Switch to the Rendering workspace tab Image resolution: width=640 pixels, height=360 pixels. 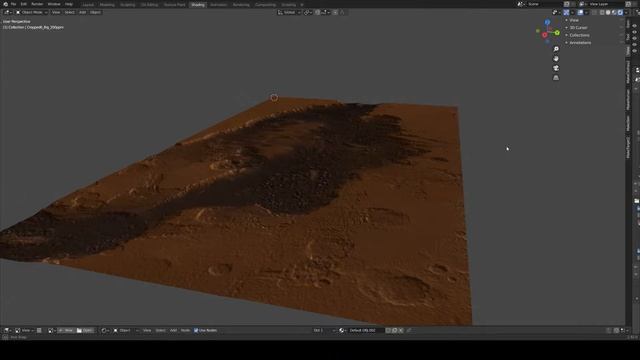(x=241, y=5)
